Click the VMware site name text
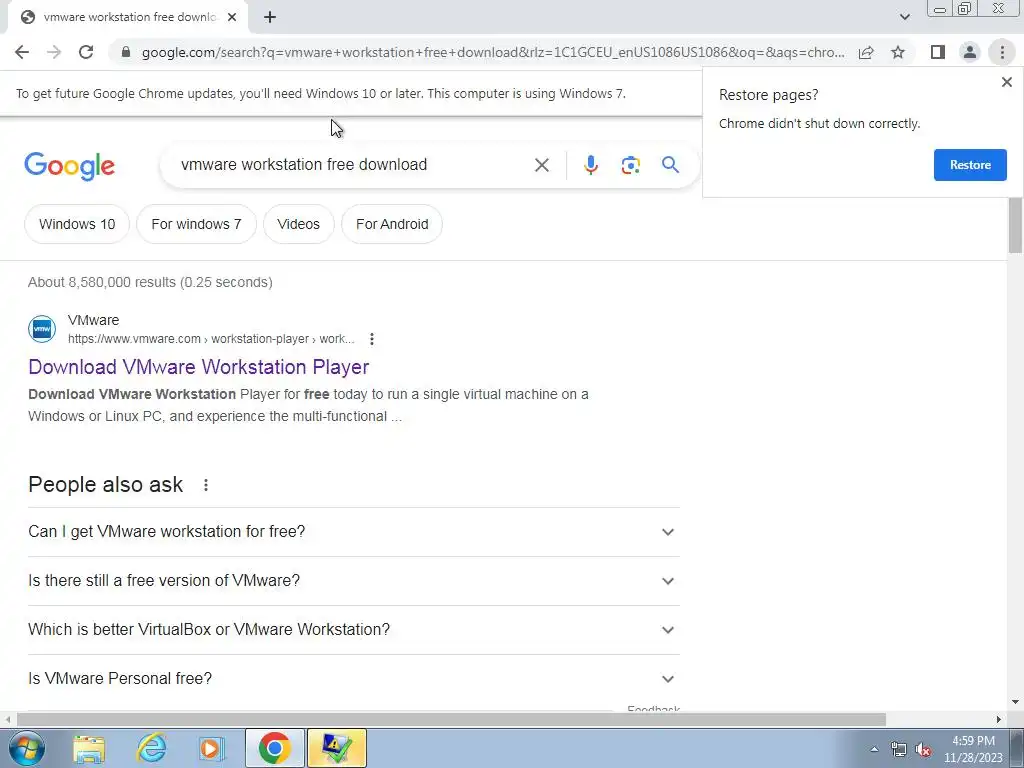 click(93, 320)
